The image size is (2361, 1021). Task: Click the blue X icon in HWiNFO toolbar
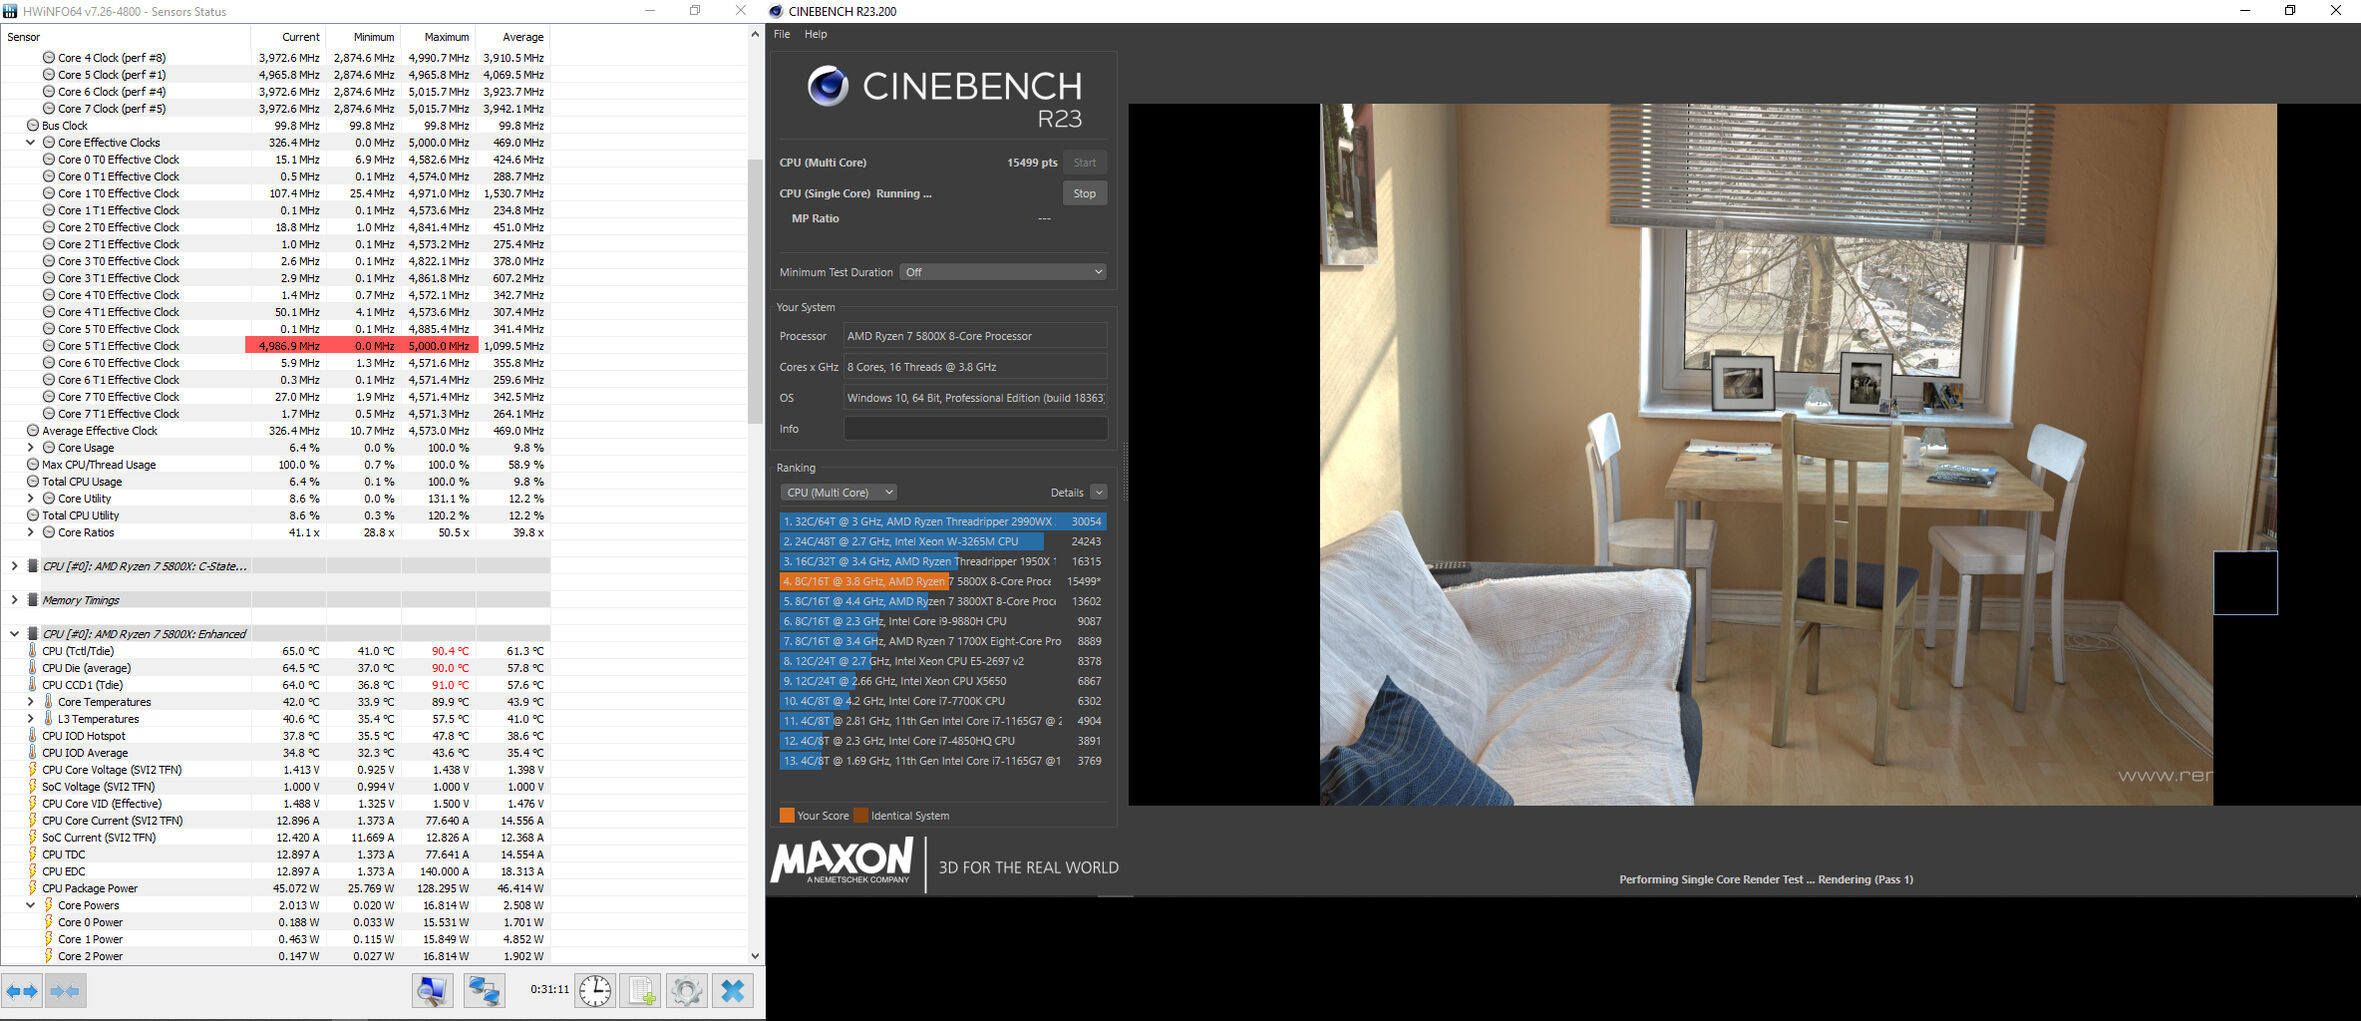point(733,991)
